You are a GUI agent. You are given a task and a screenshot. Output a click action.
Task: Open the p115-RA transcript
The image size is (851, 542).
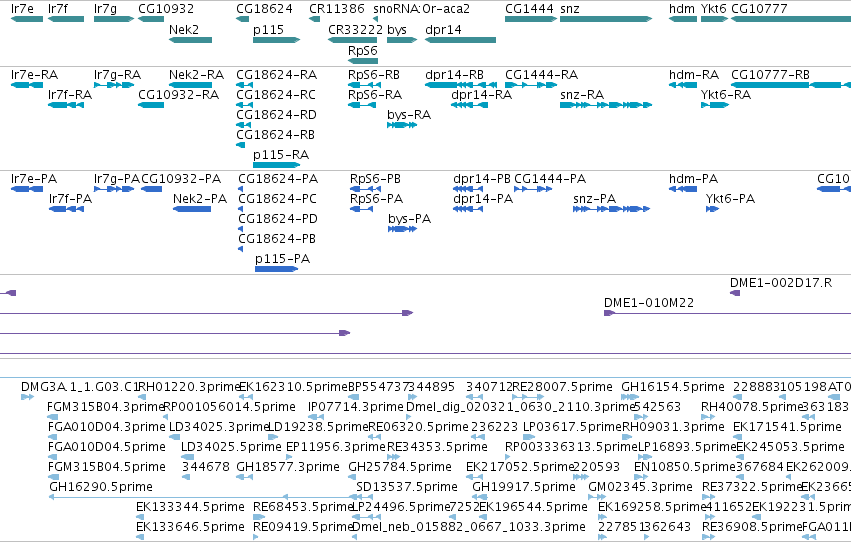pos(276,165)
